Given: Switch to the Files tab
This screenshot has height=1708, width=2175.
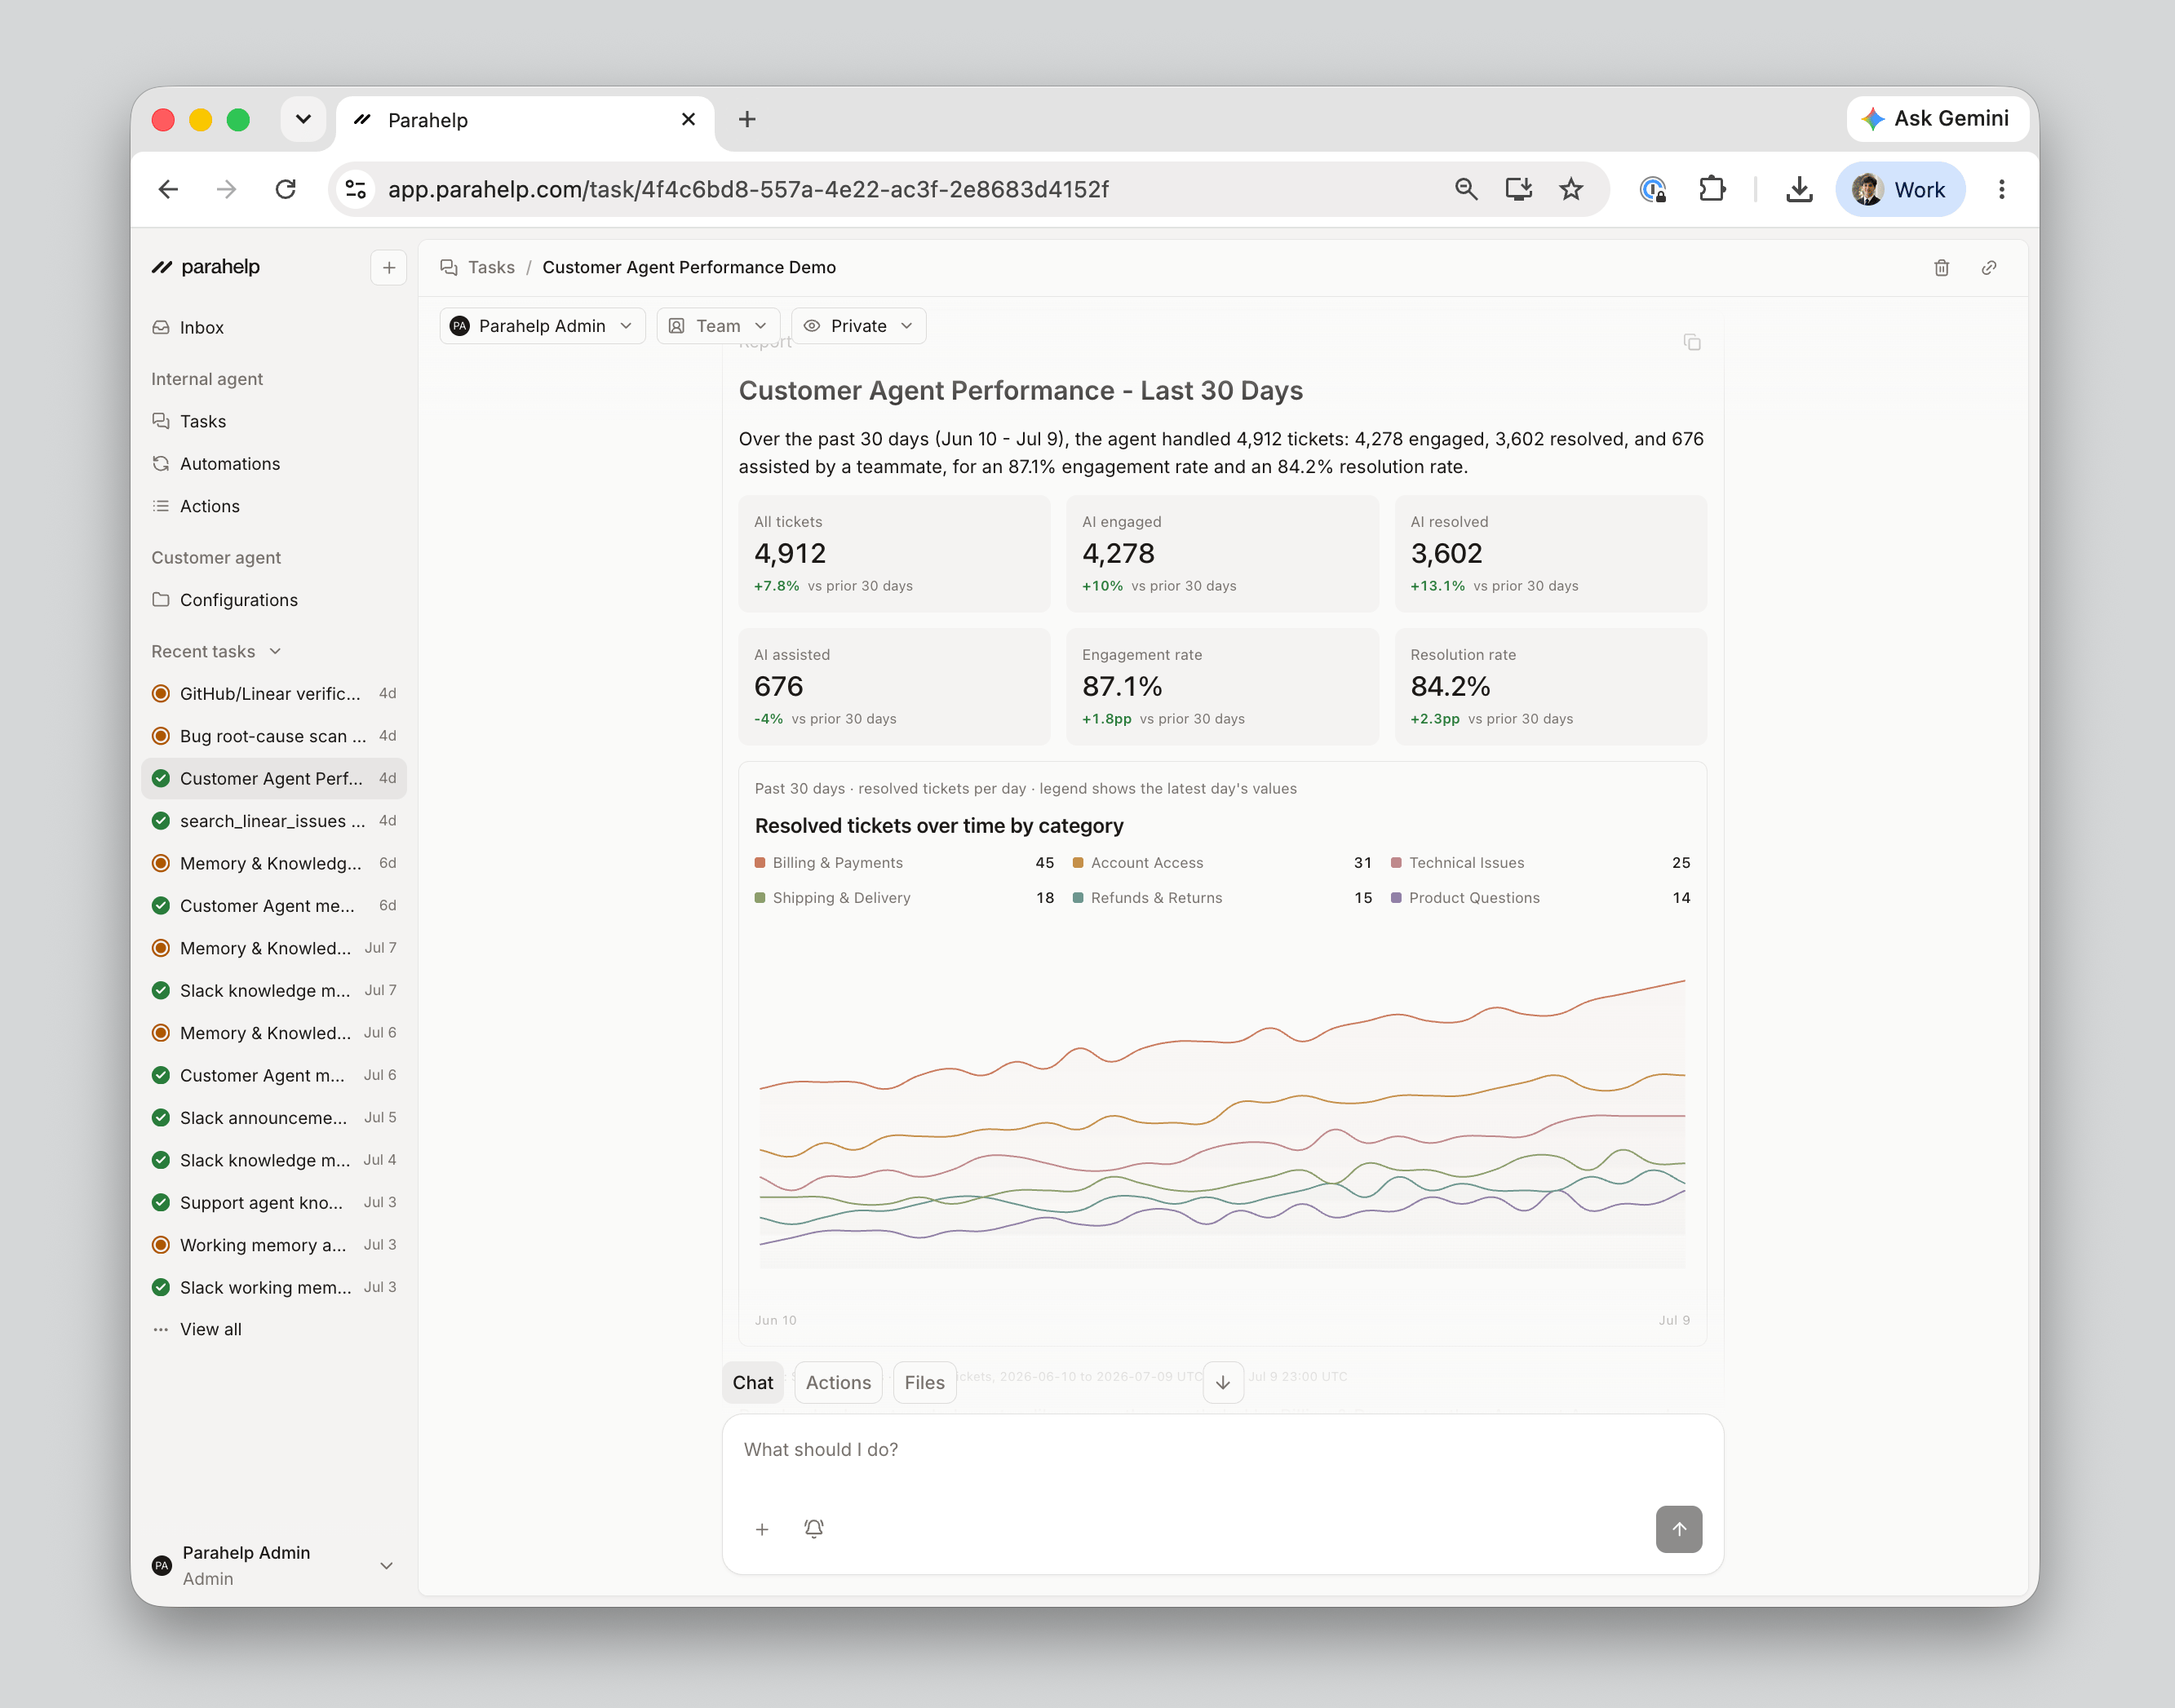Looking at the screenshot, I should 924,1382.
